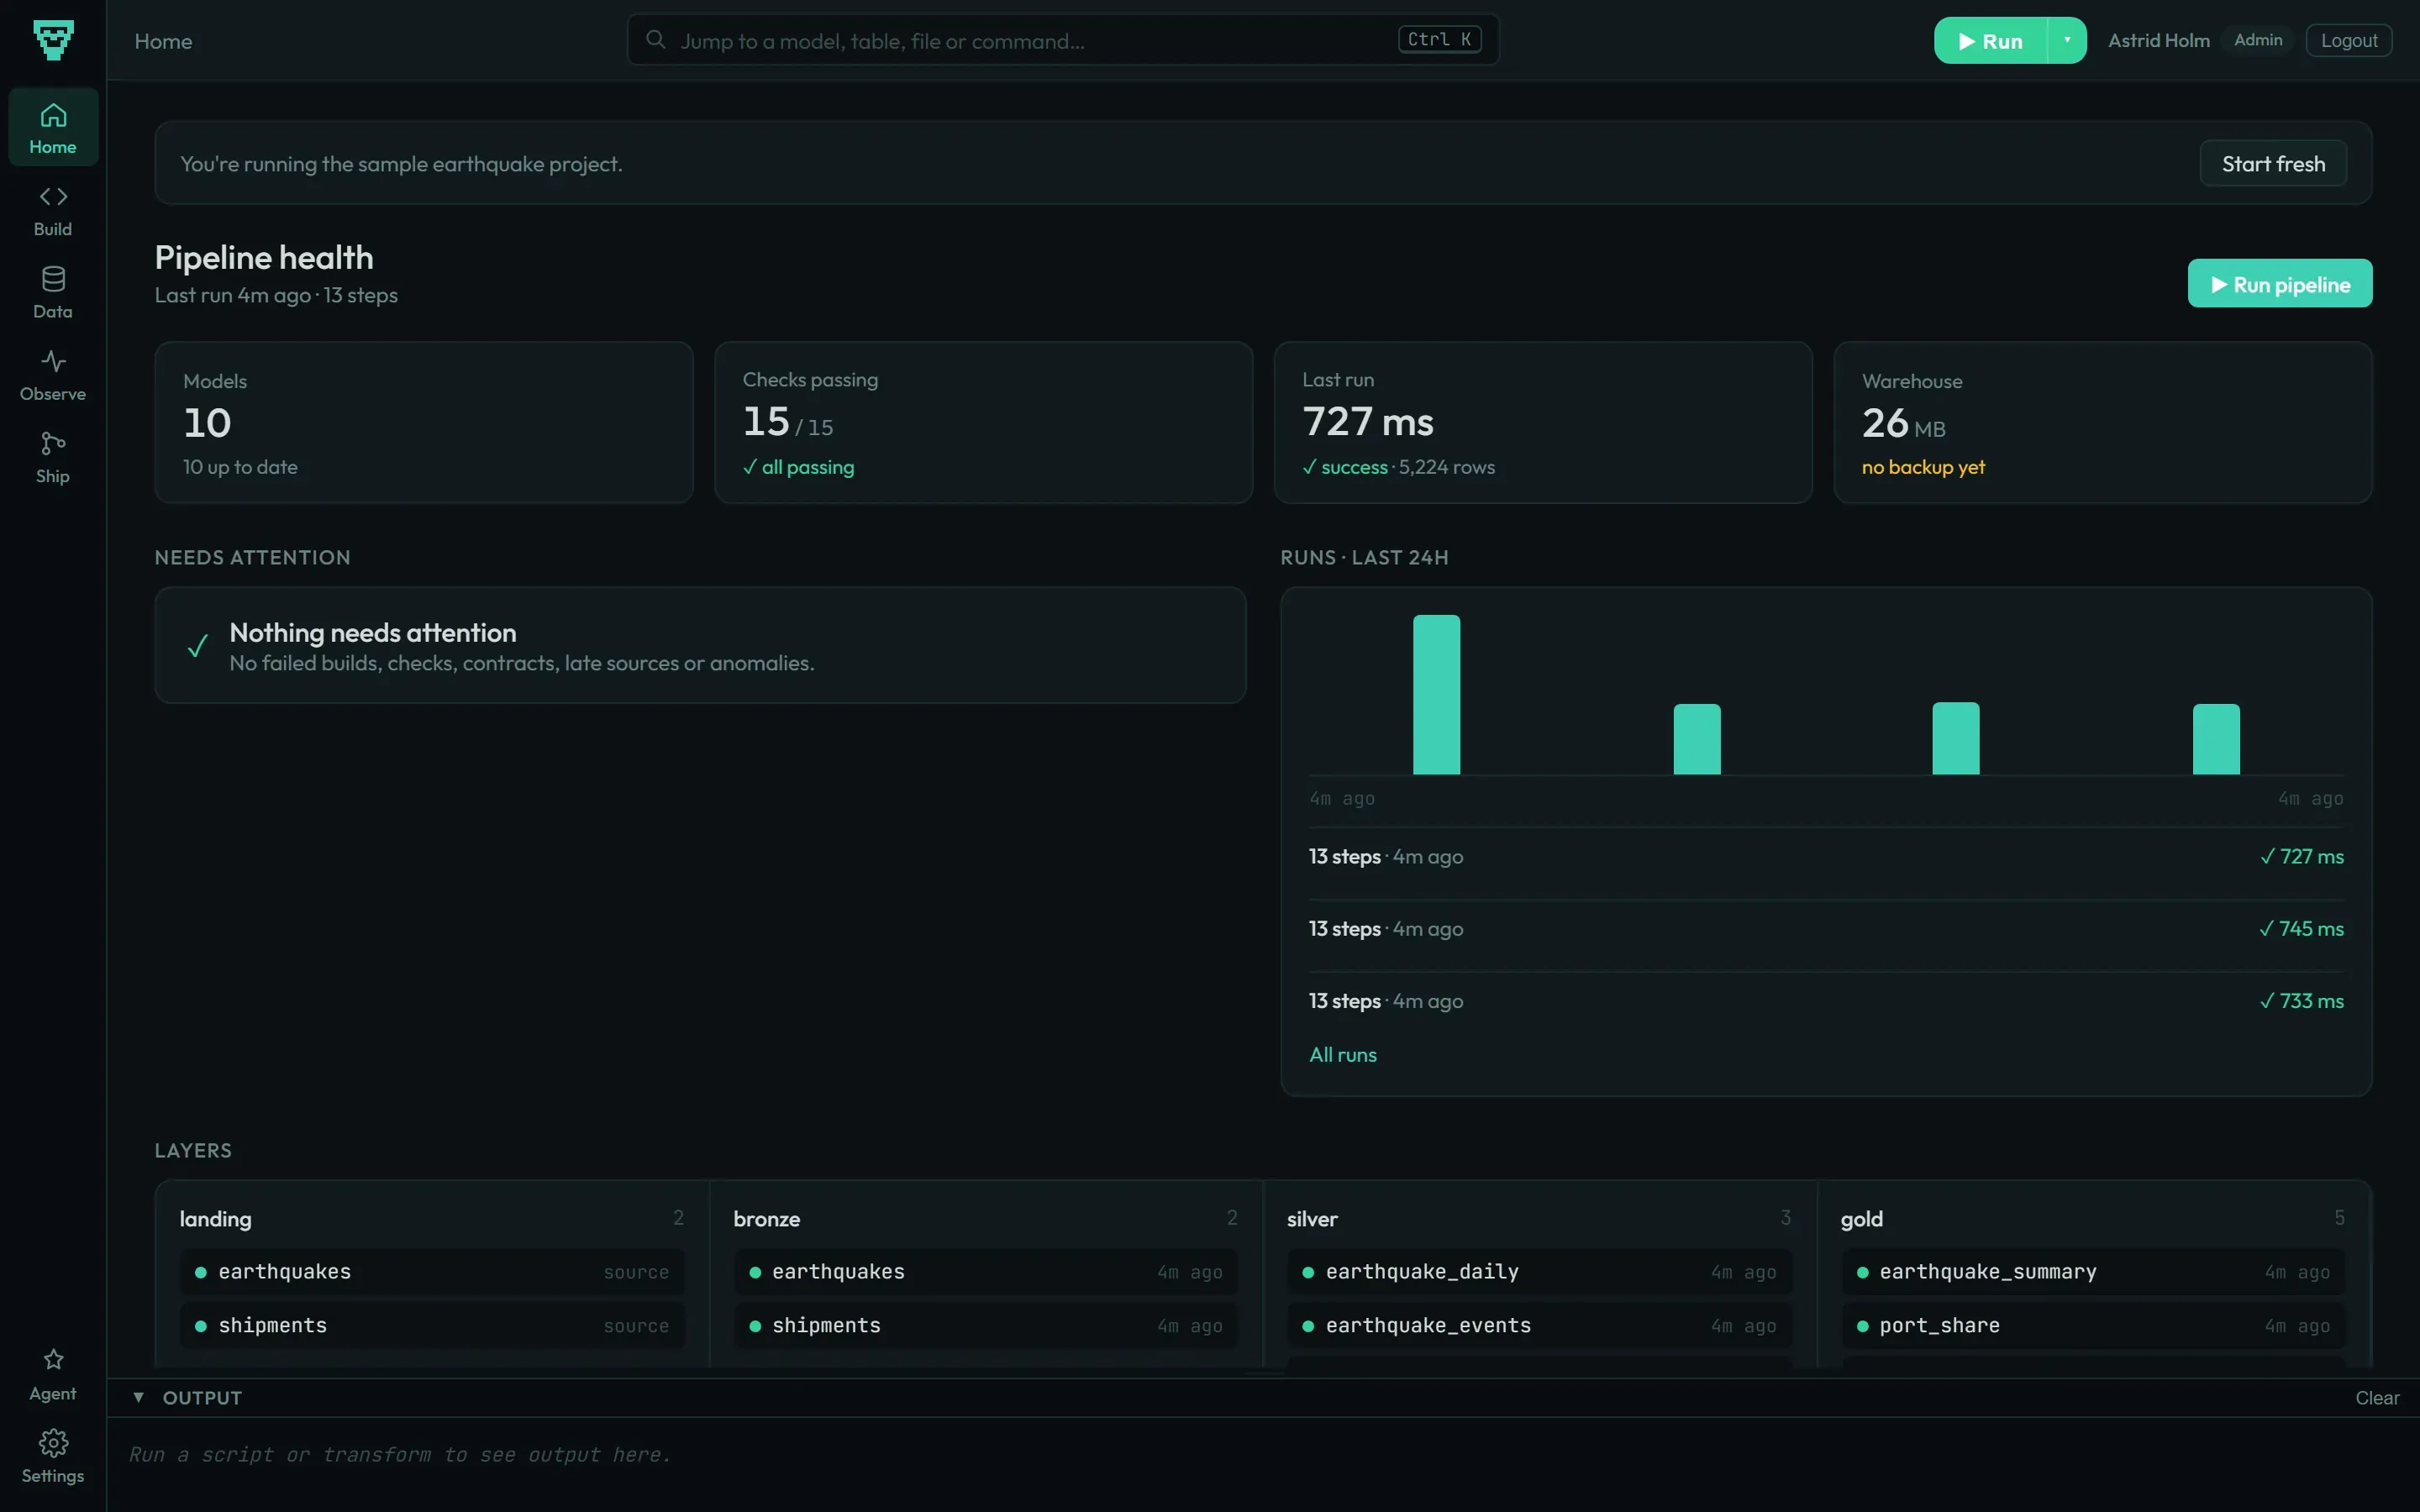Image resolution: width=2420 pixels, height=1512 pixels.
Task: Open the Models stat card
Action: (424, 422)
